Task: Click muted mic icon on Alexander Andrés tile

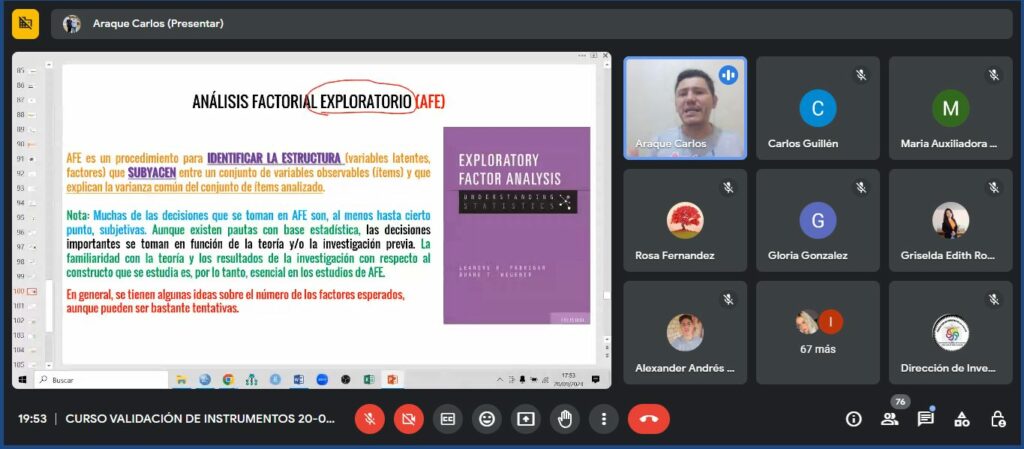Action: pos(728,300)
